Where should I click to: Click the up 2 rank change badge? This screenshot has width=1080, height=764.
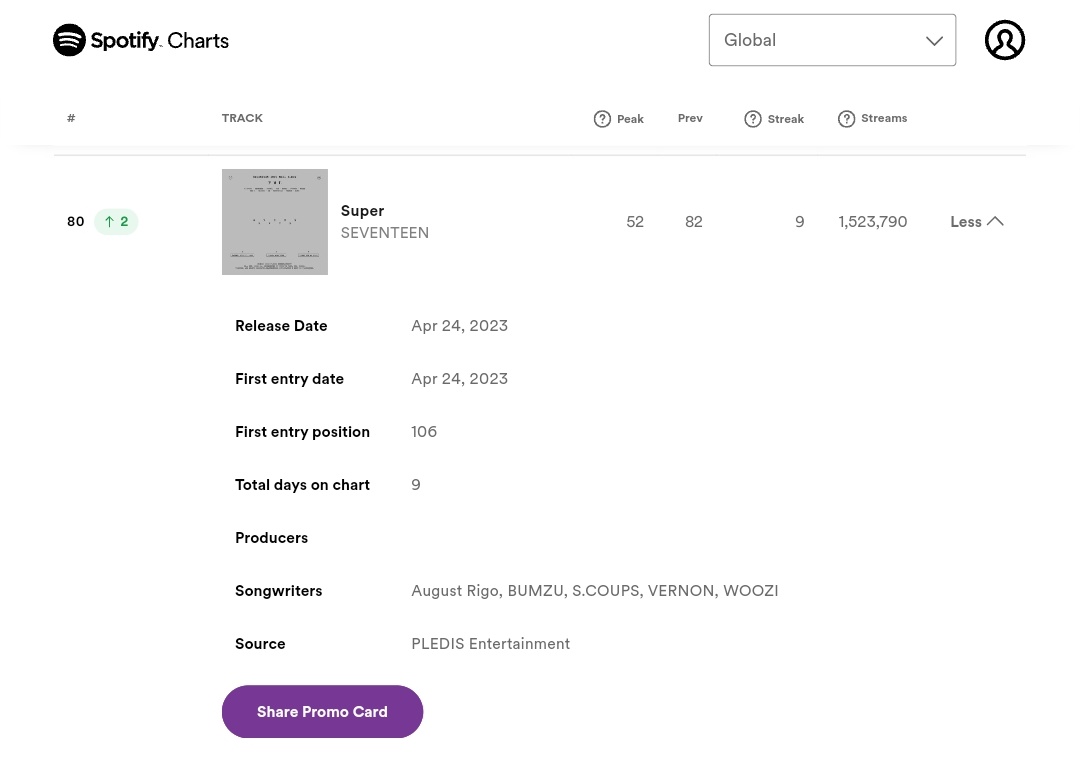(116, 222)
